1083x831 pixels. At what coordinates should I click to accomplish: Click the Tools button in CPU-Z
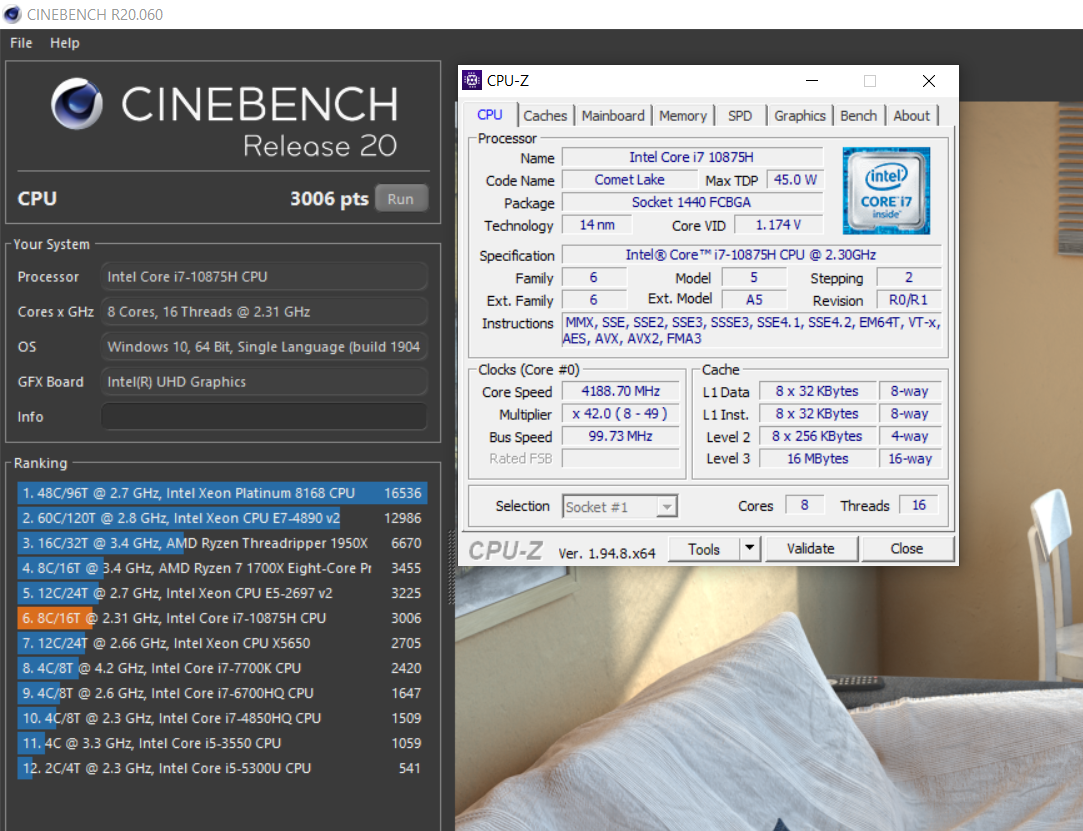click(704, 549)
